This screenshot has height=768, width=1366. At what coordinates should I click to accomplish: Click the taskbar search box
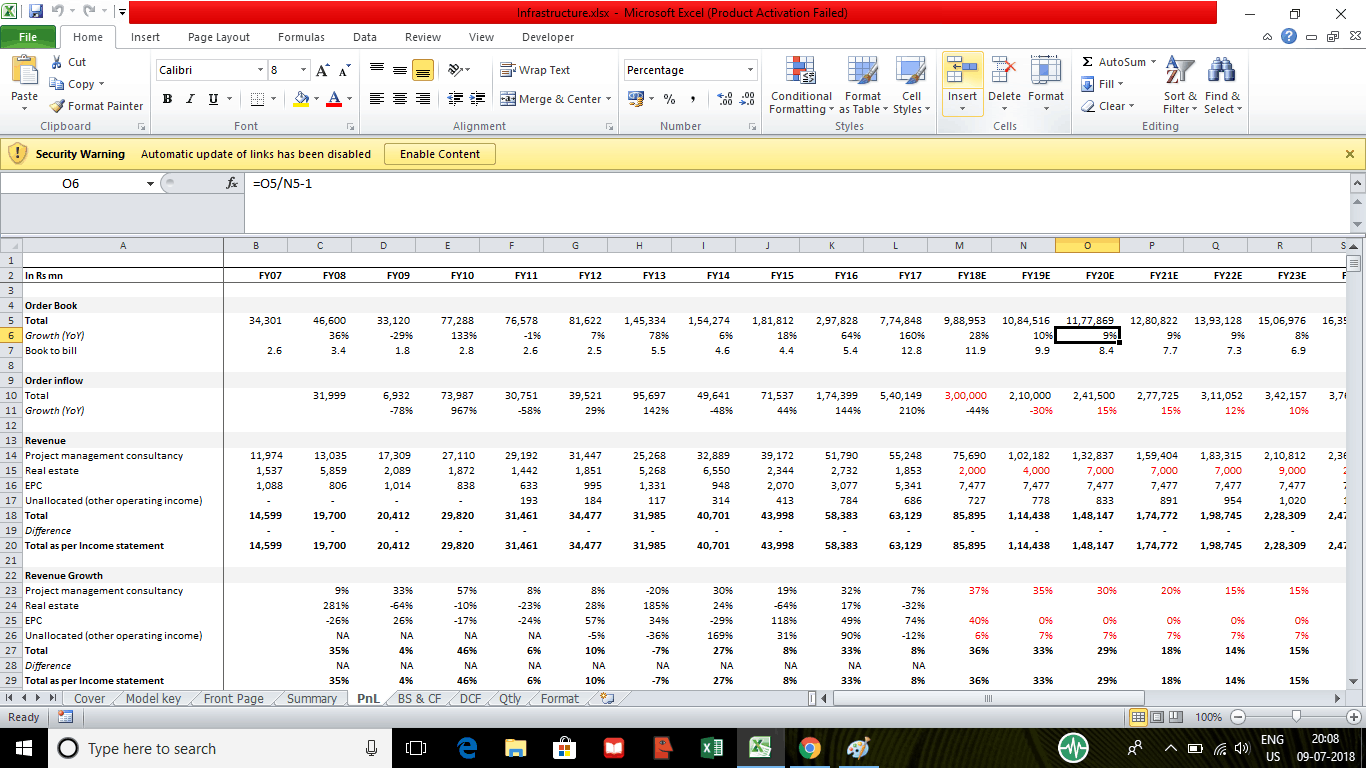tap(220, 748)
